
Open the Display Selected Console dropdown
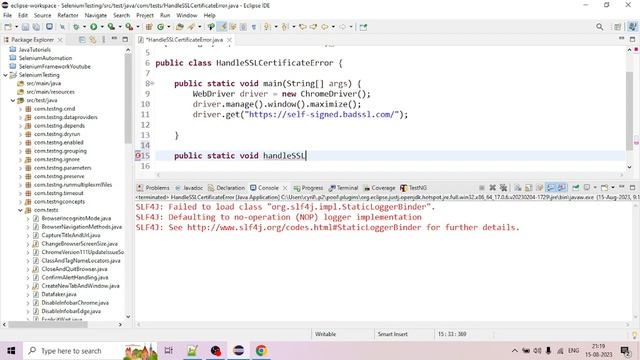point(595,188)
